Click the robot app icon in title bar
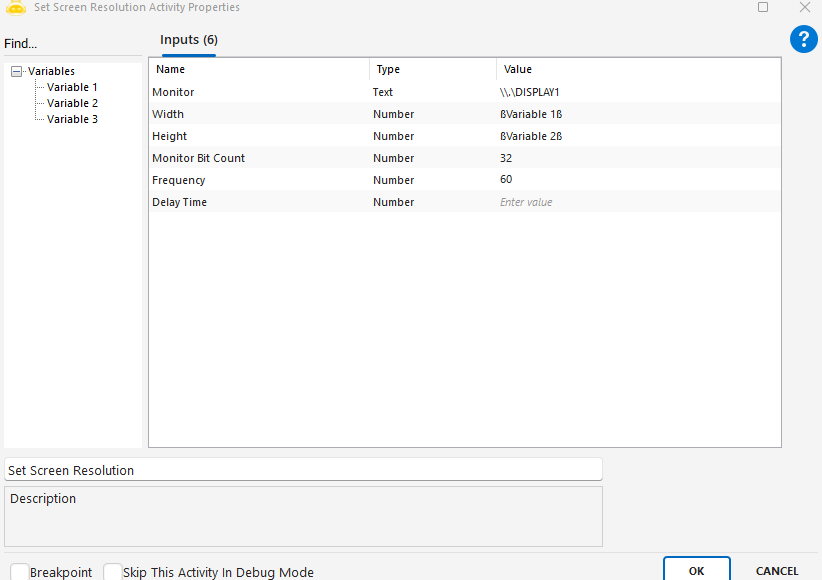Image resolution: width=822 pixels, height=580 pixels. tap(16, 7)
